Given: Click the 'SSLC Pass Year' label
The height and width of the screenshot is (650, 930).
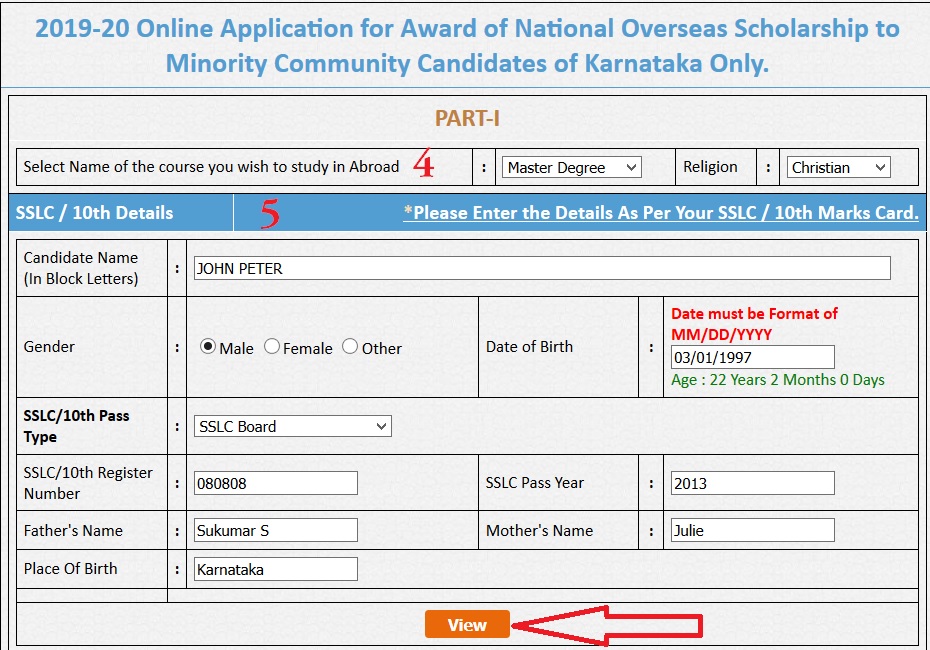Looking at the screenshot, I should click(534, 483).
